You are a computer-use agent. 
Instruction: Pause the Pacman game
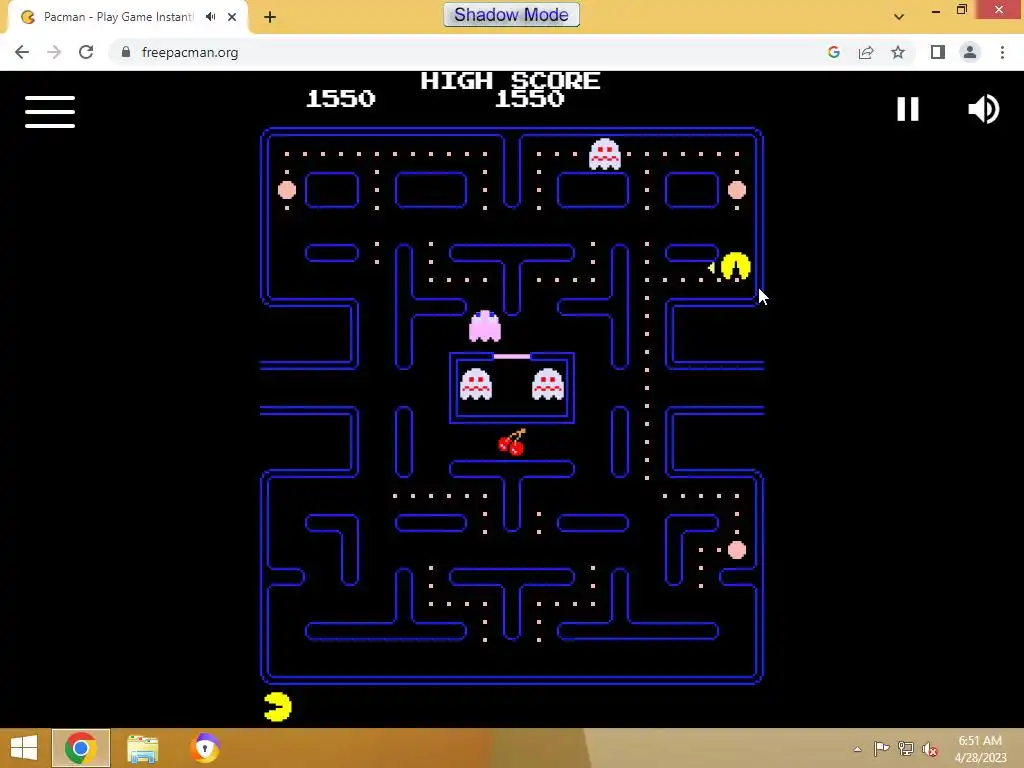(908, 109)
